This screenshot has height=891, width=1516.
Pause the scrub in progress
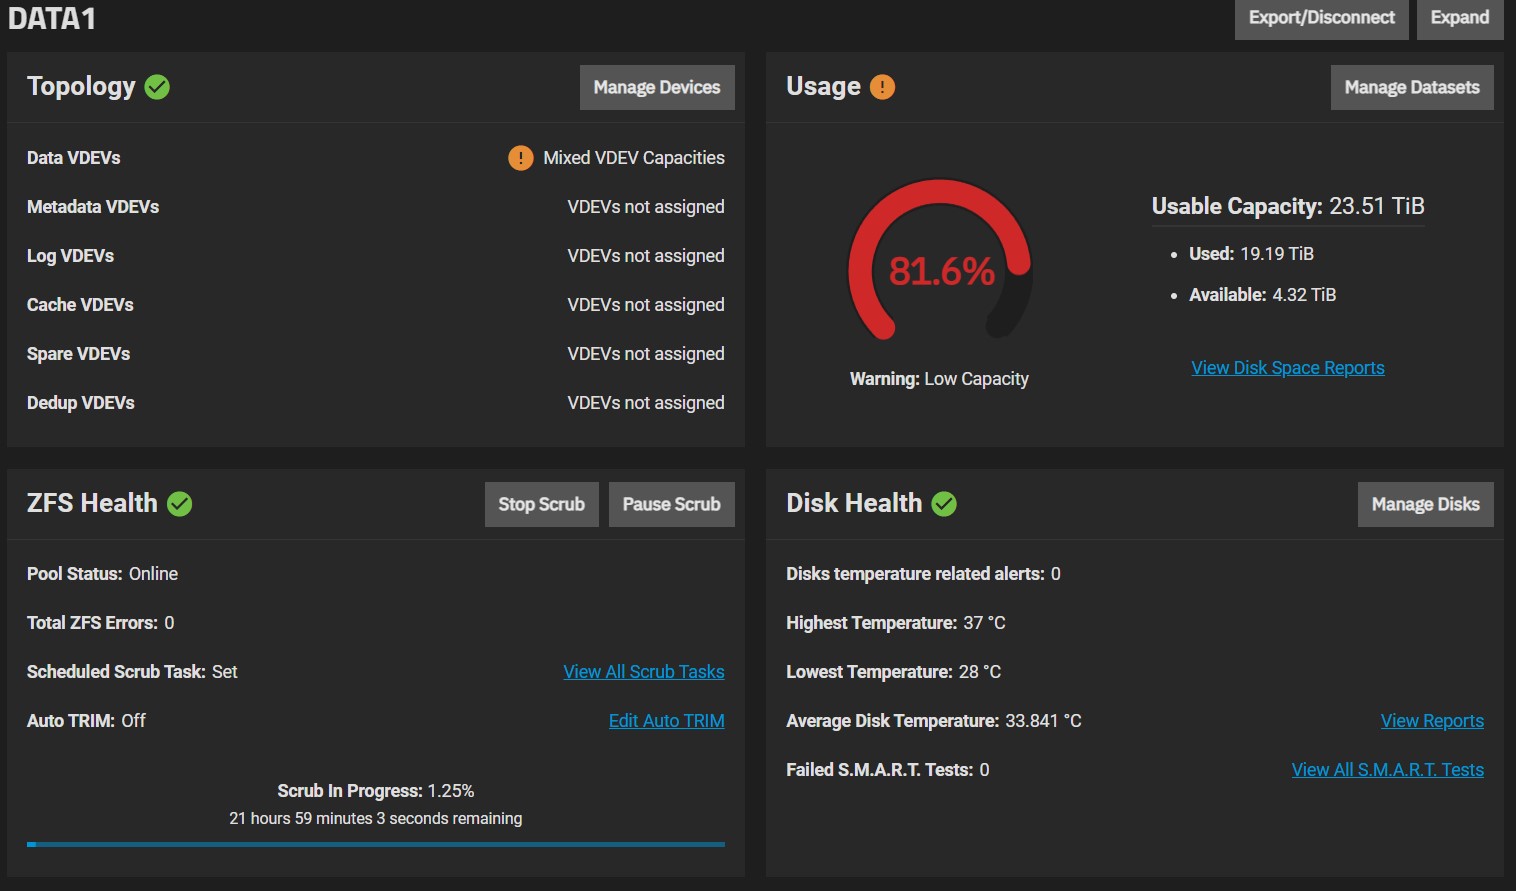click(x=672, y=505)
